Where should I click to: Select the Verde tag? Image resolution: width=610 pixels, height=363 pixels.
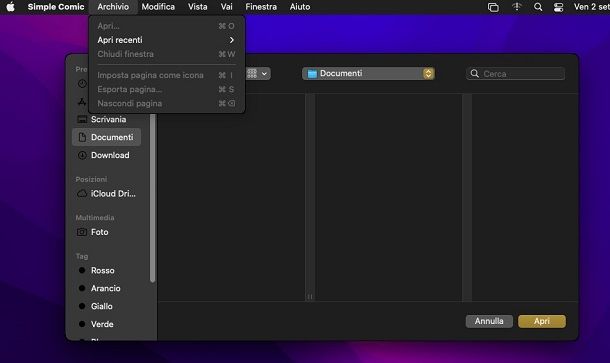pos(102,324)
